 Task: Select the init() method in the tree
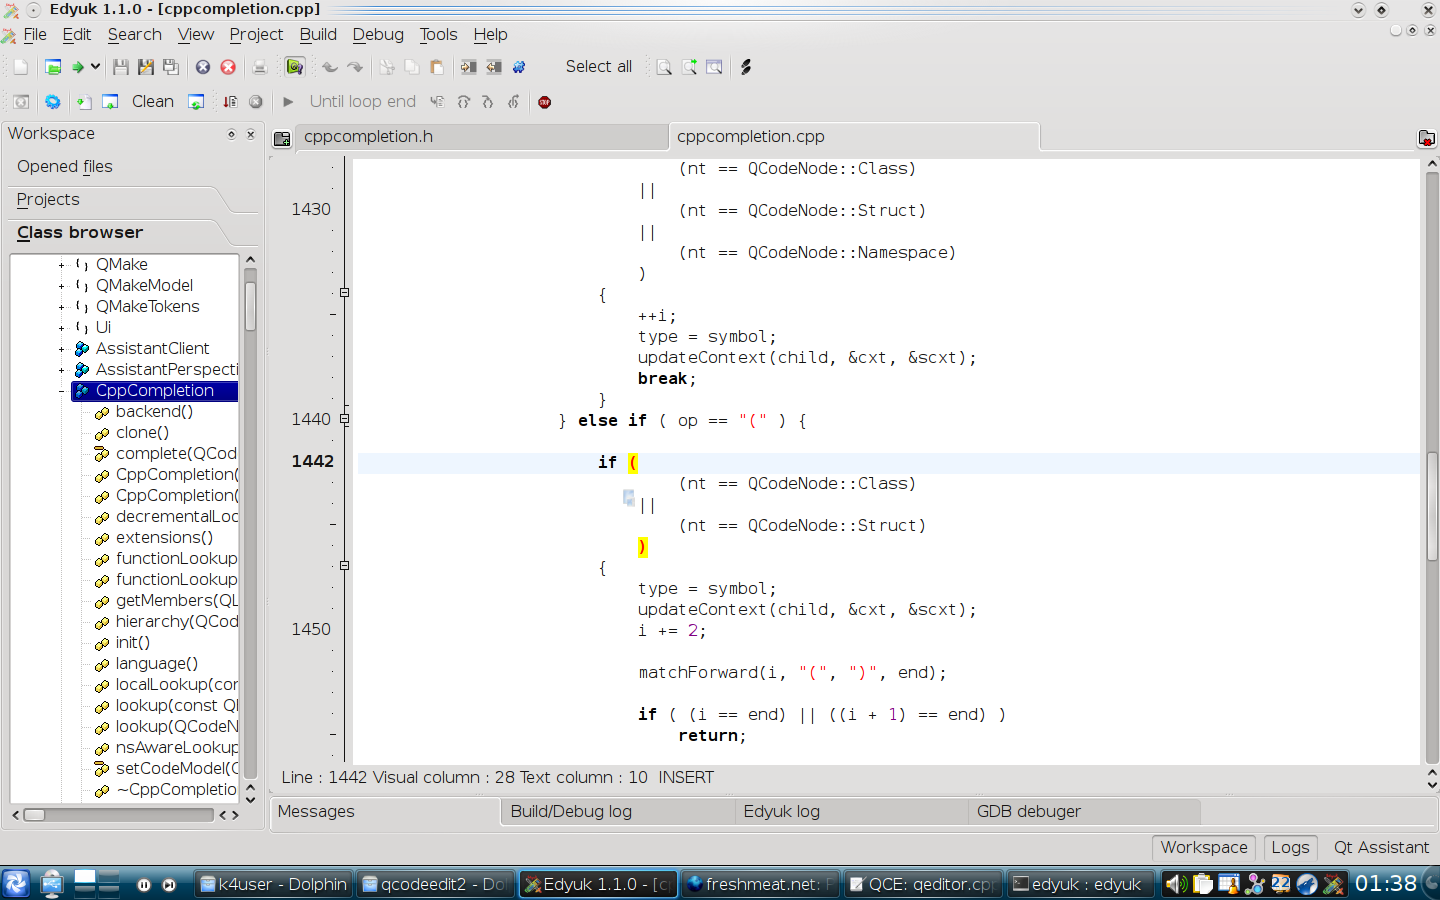click(133, 643)
